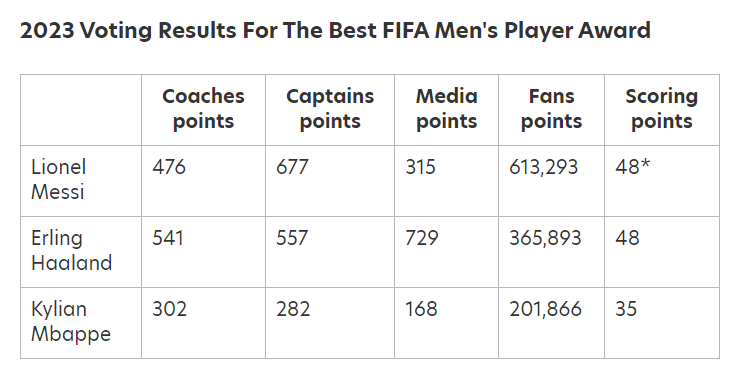Click Messi's fans points 613,293
The image size is (736, 368).
[544, 168]
